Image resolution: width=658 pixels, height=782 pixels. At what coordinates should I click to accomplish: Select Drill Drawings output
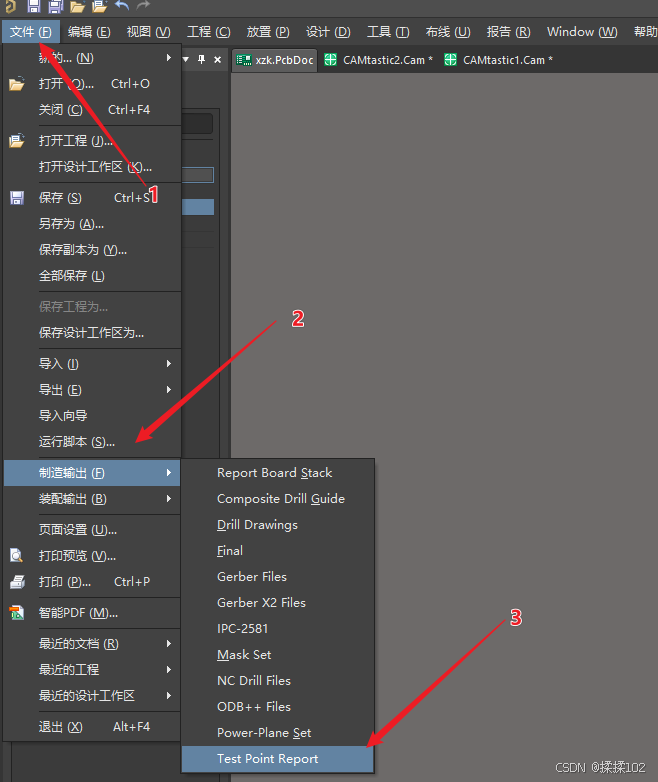pyautogui.click(x=277, y=525)
